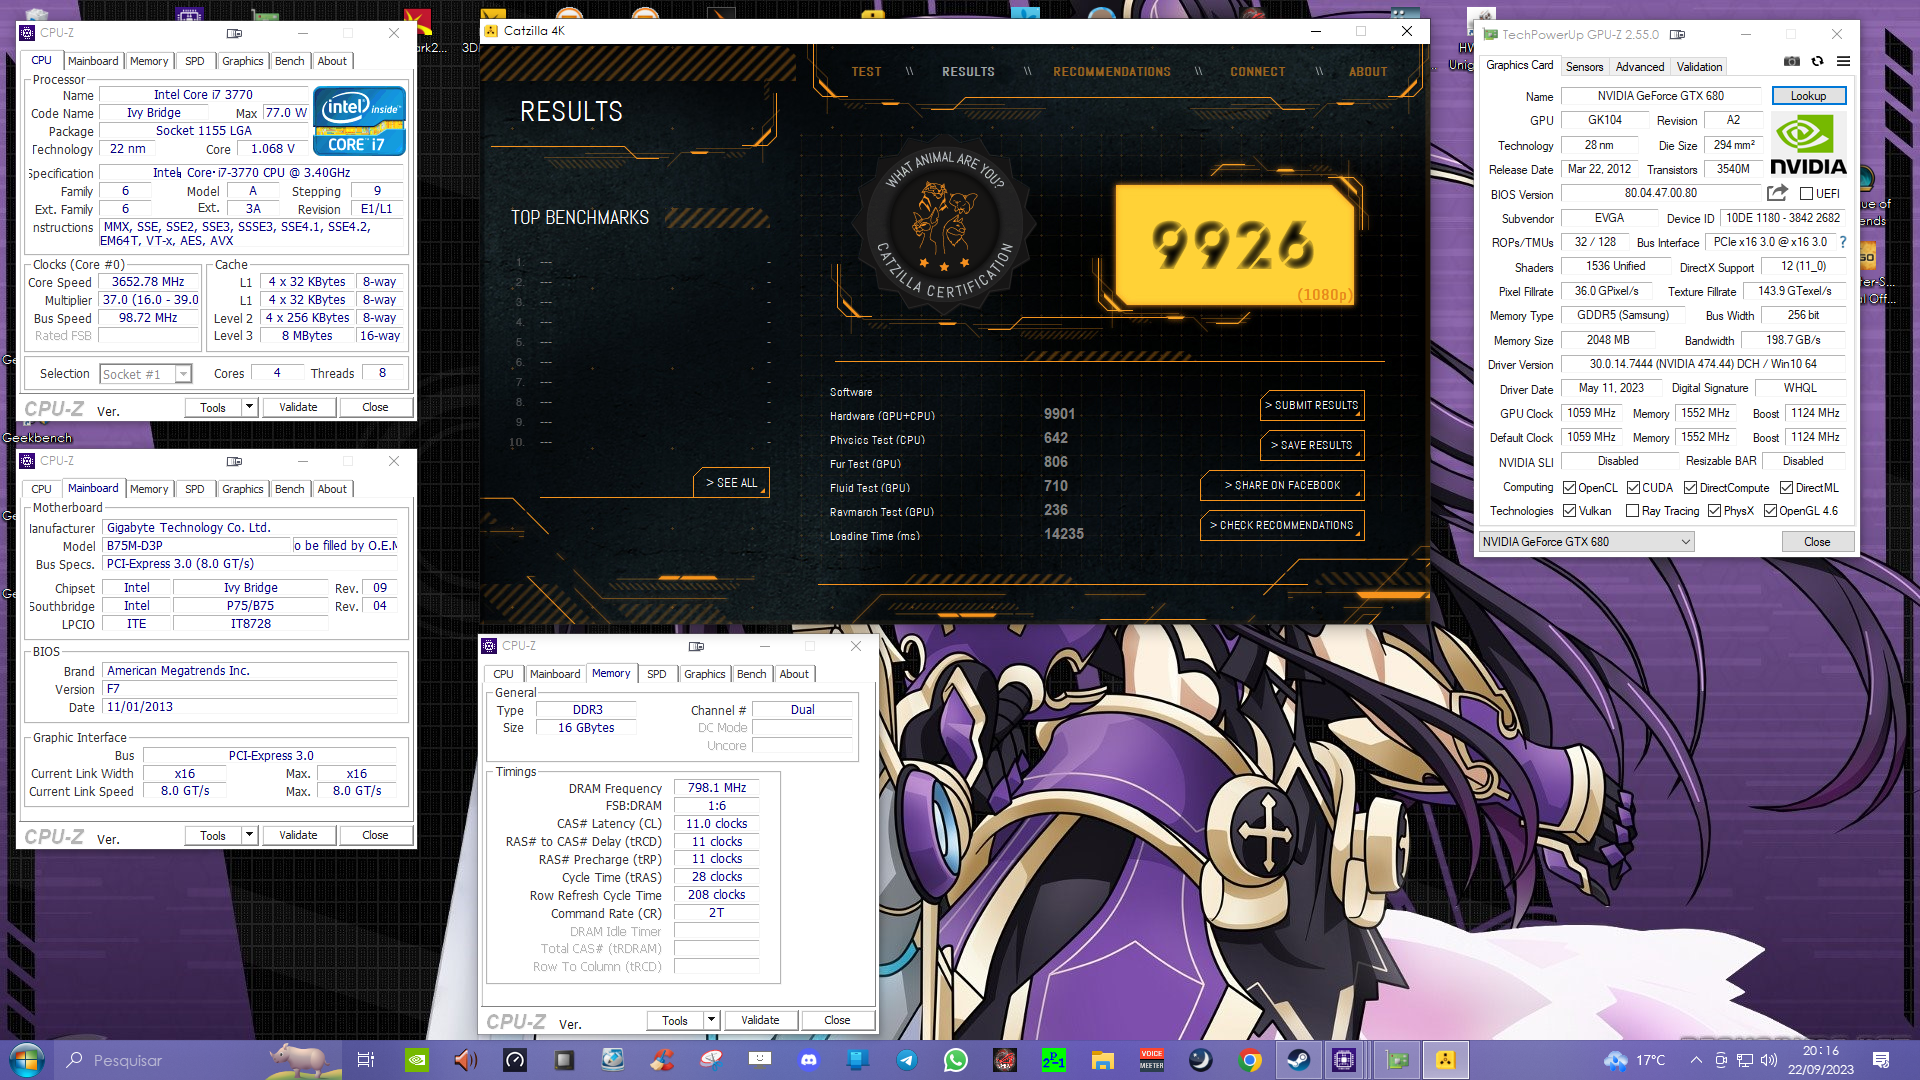Open the CONNECT tab in Catzilla
This screenshot has height=1080, width=1920.
[x=1257, y=72]
